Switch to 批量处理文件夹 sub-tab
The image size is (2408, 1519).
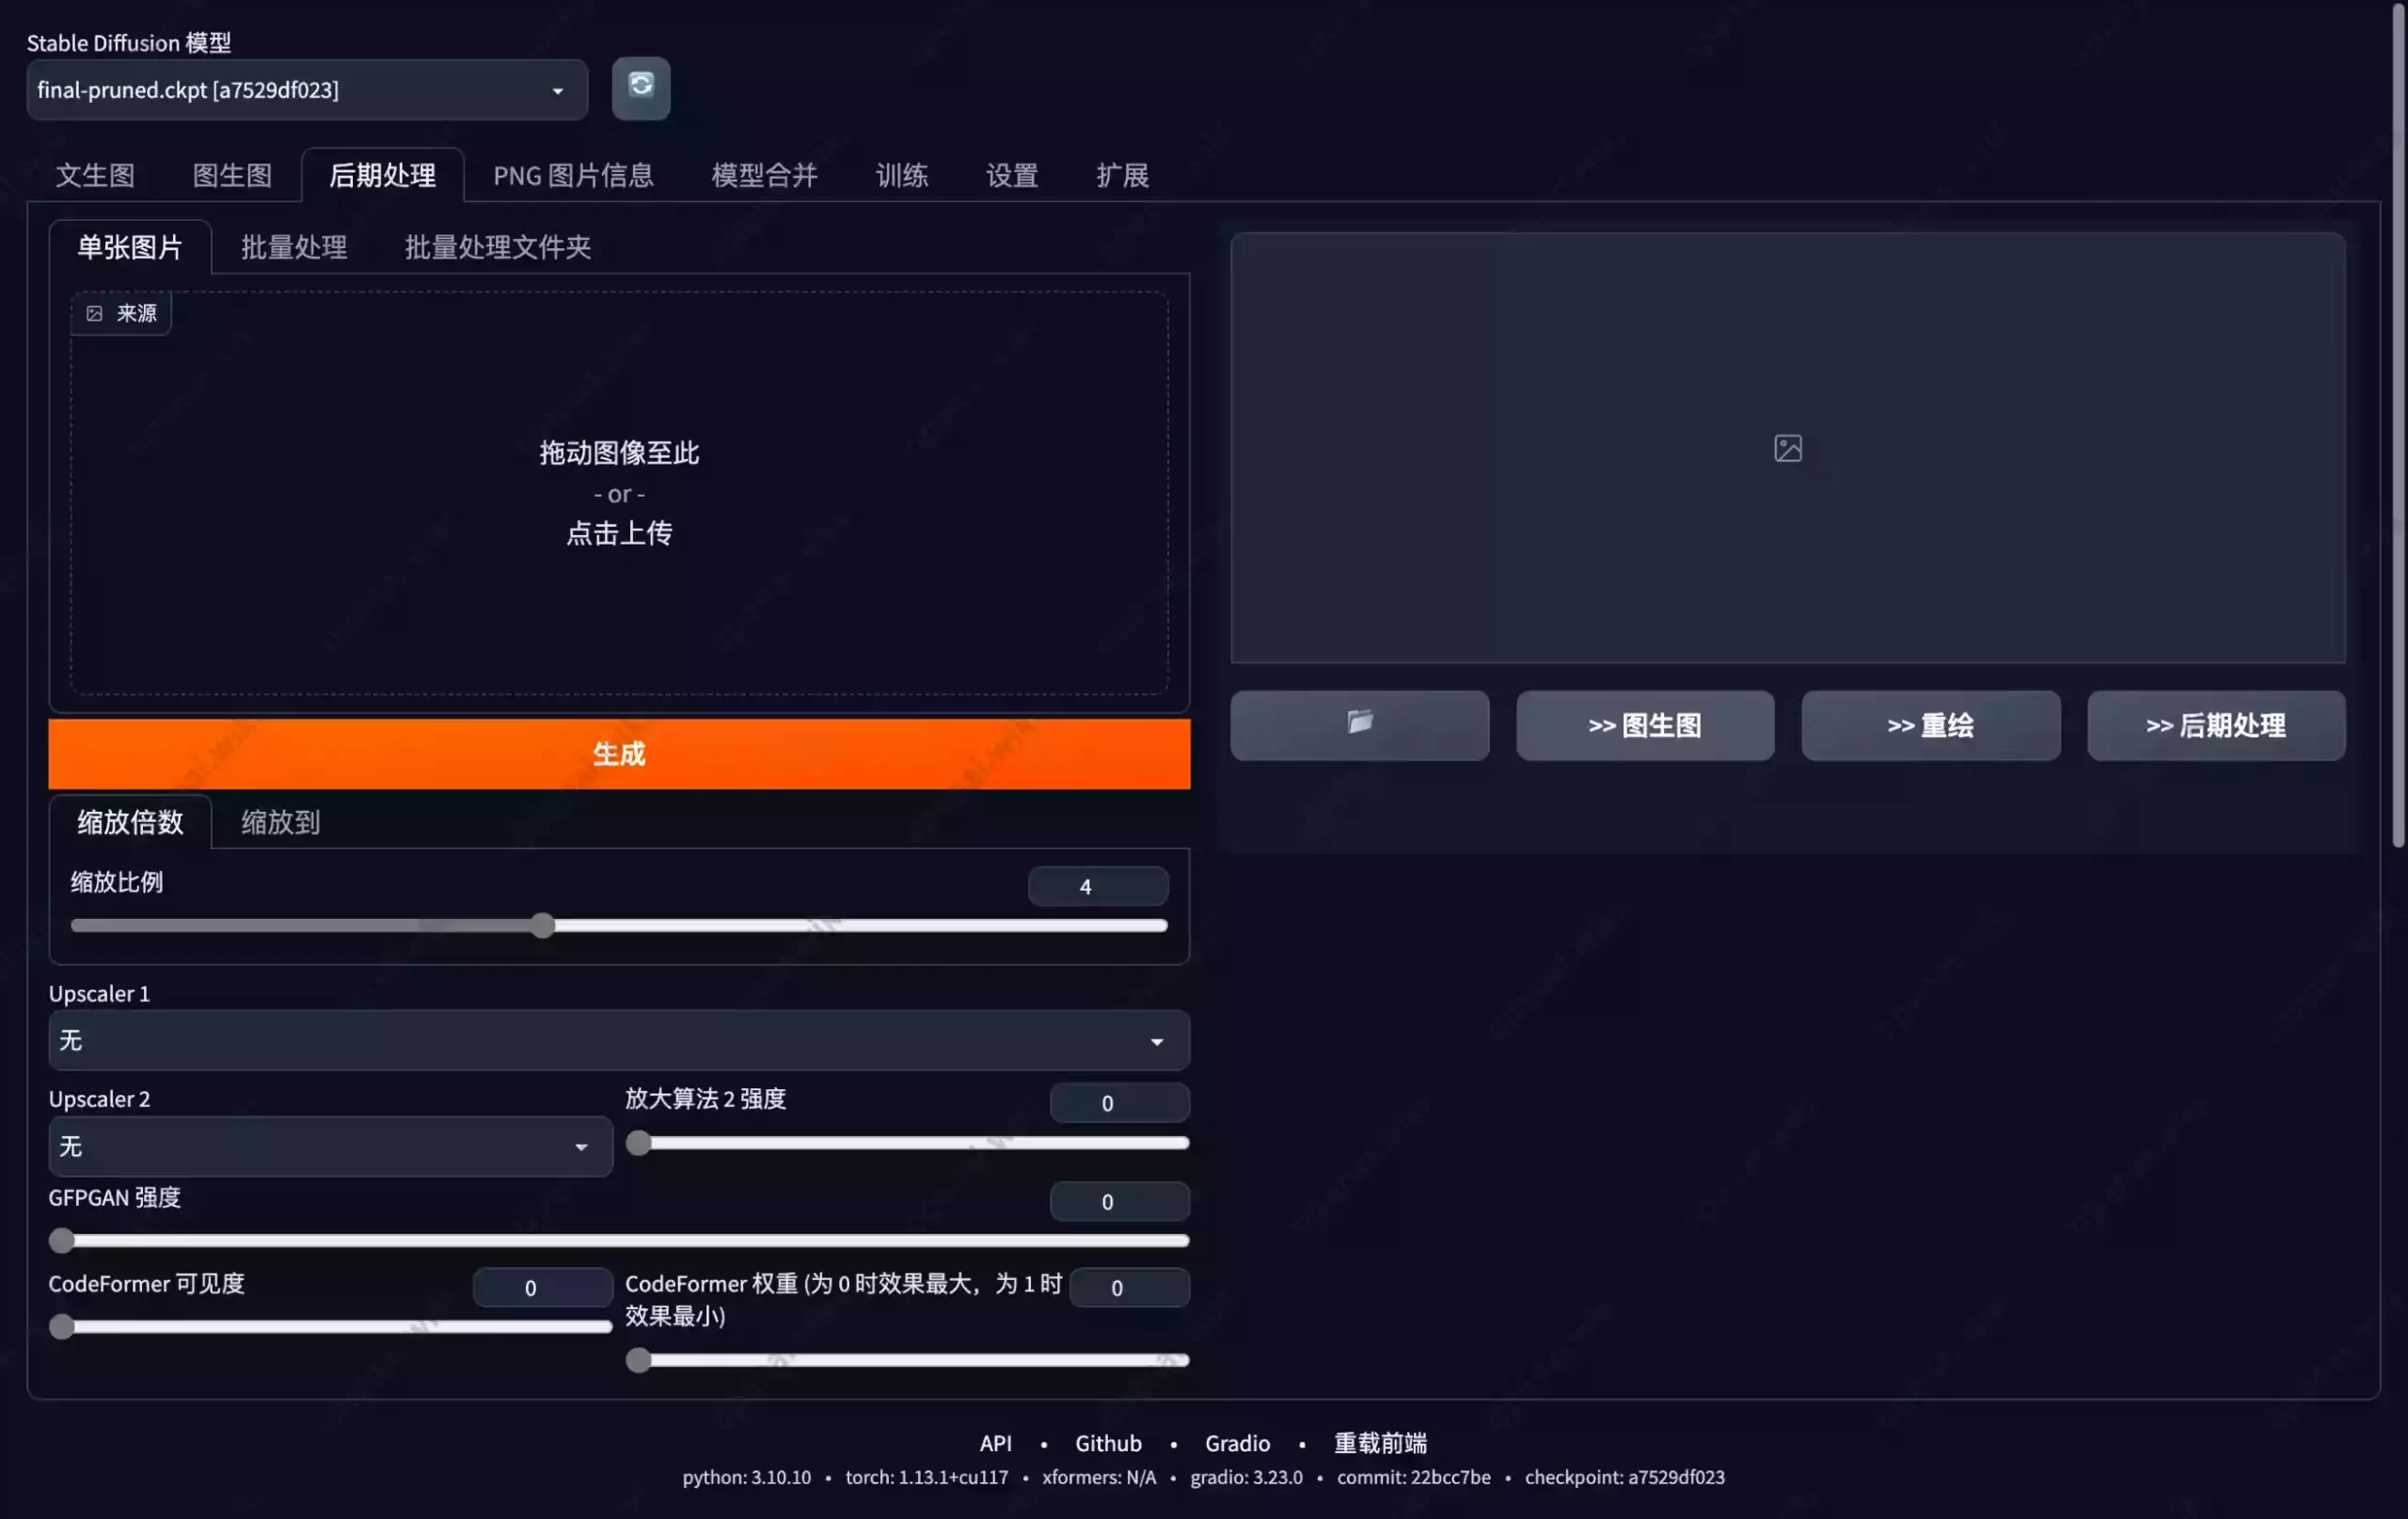click(498, 247)
